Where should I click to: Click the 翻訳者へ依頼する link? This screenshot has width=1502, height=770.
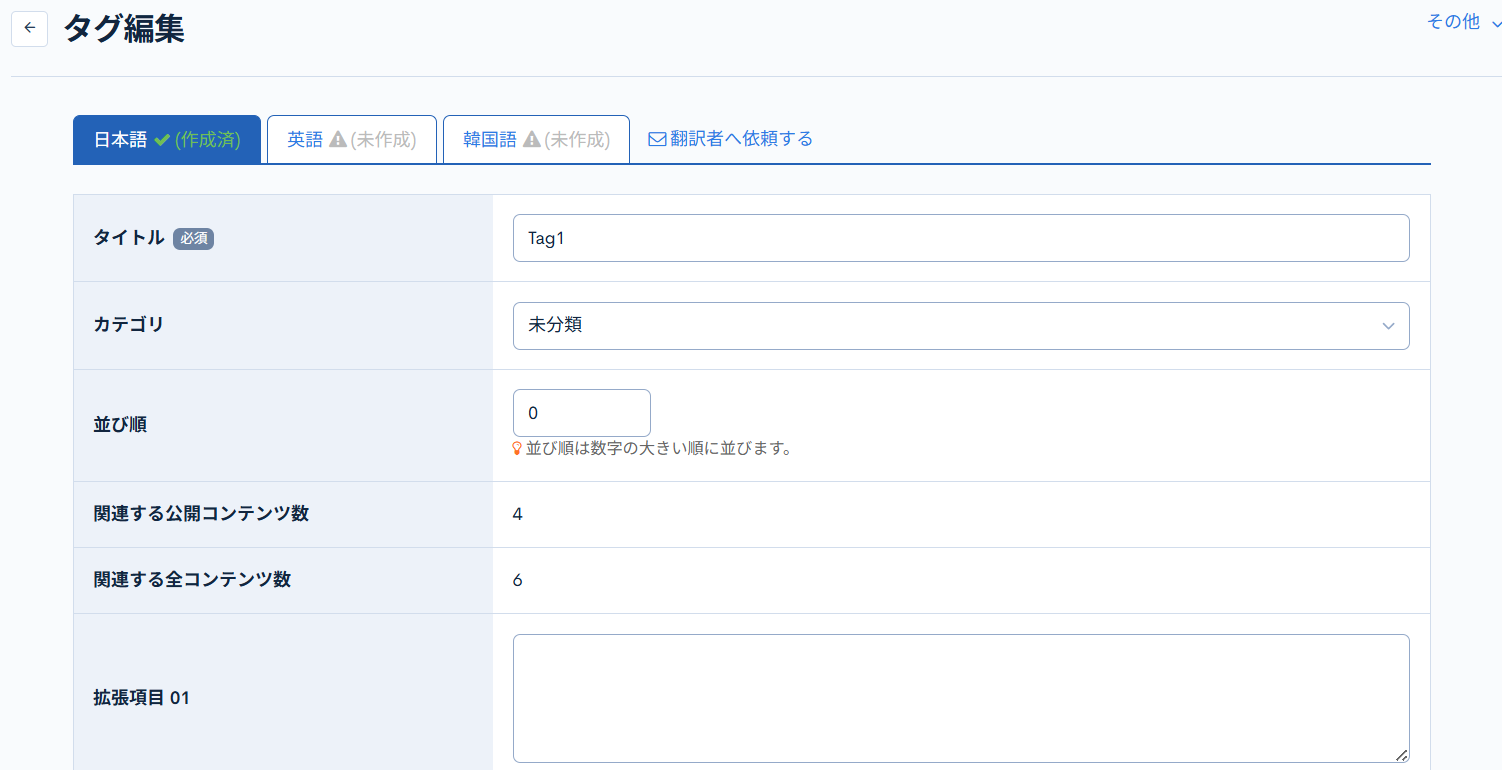[742, 139]
